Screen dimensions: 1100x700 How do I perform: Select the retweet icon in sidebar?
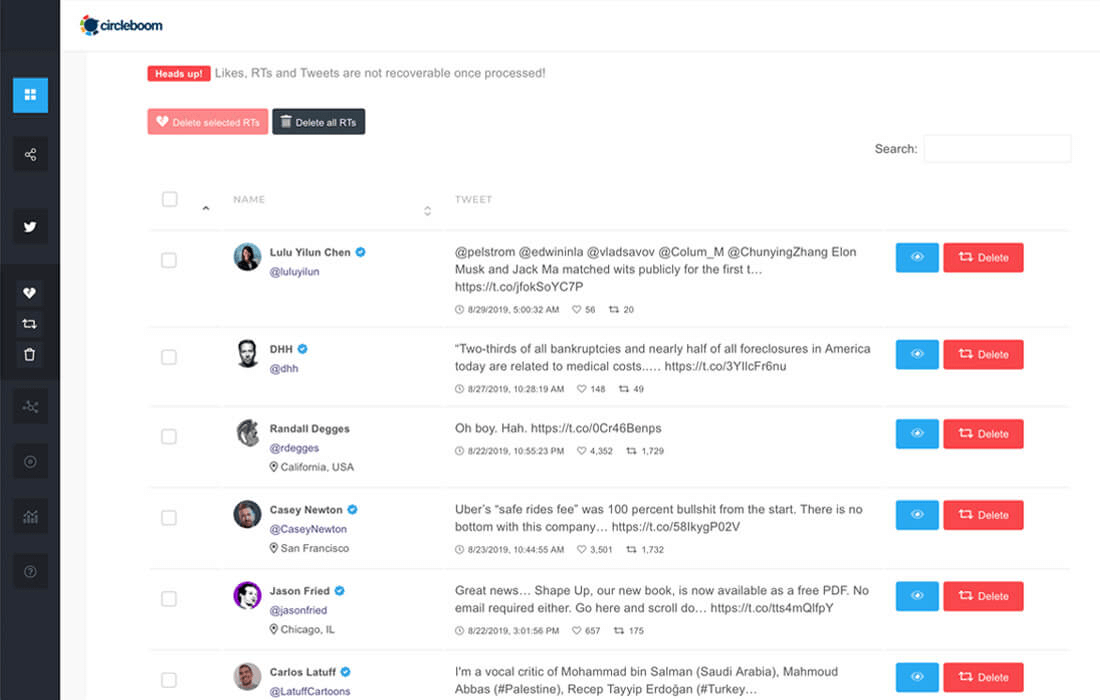click(x=29, y=324)
